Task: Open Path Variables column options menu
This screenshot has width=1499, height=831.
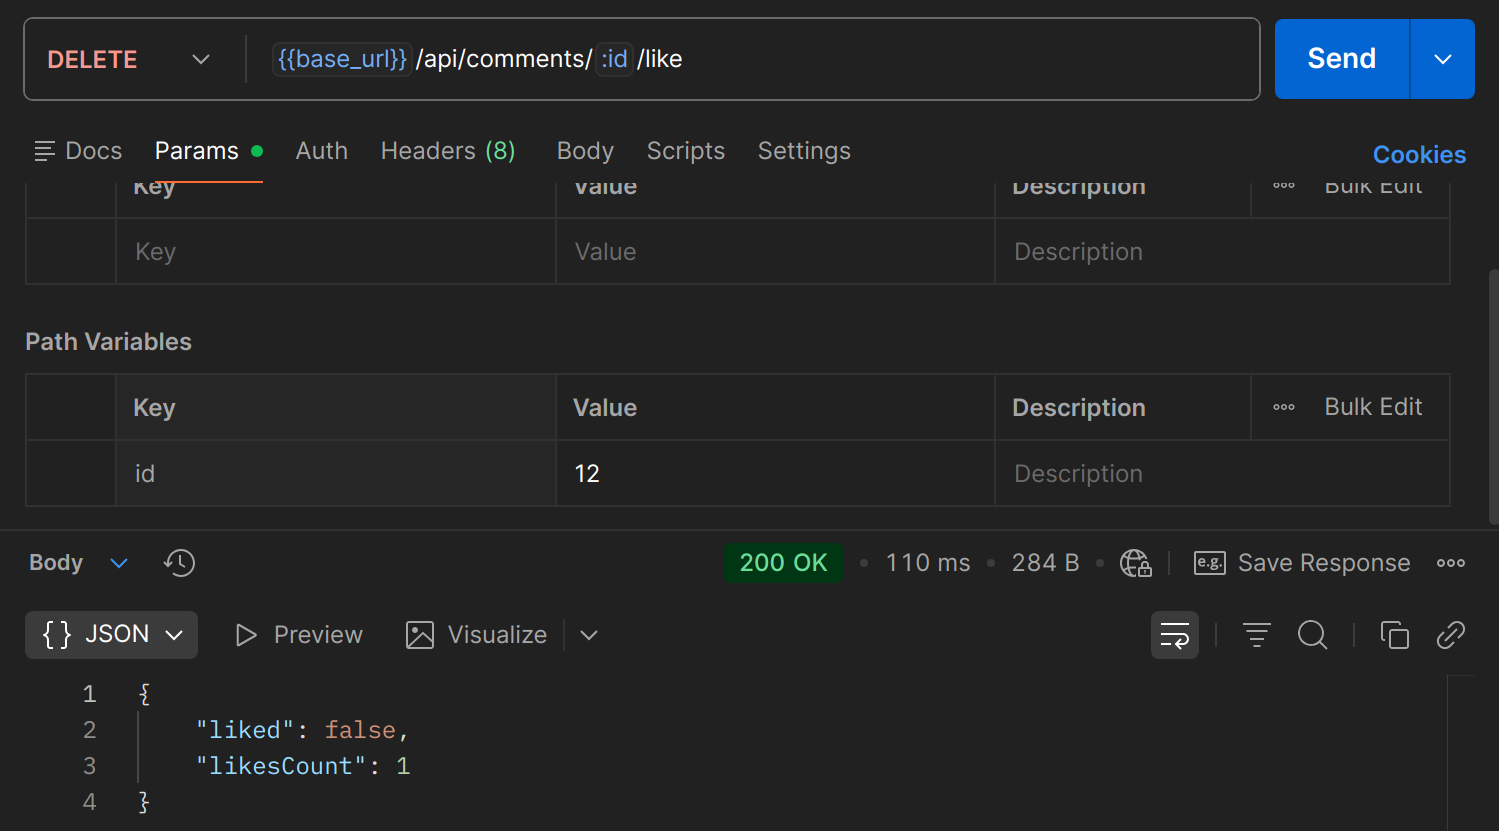Action: tap(1284, 408)
